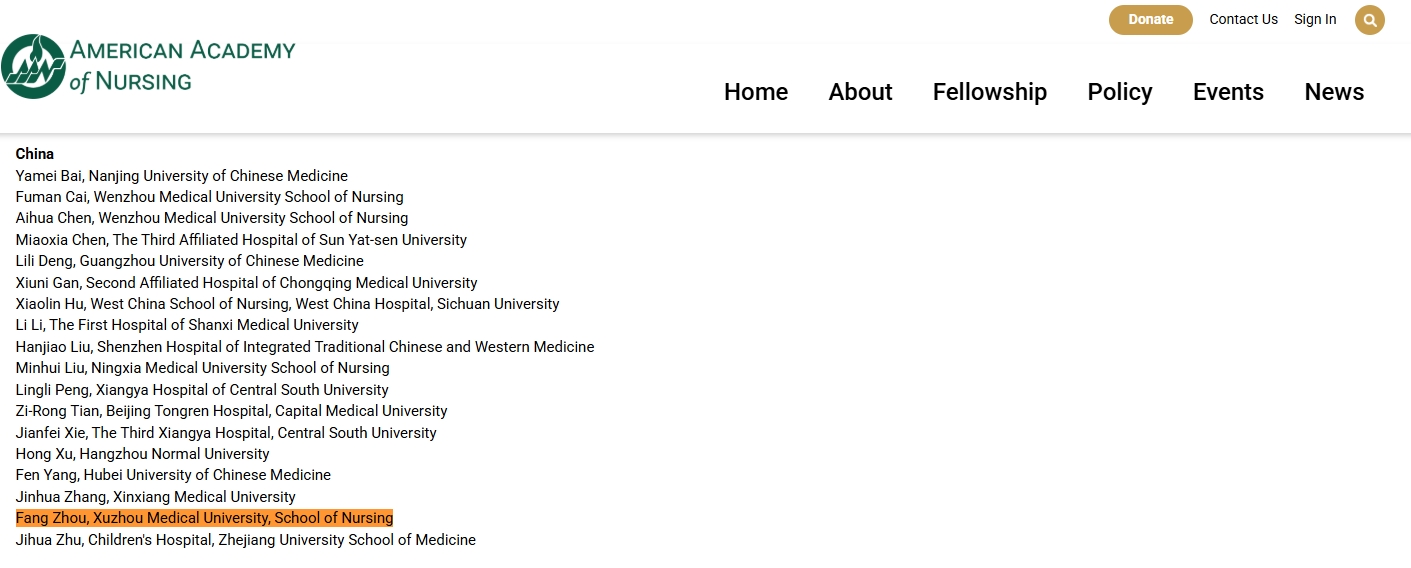Click the Xiaolin Hu, West China entry
Screen dimensions: 1411x568
288,304
